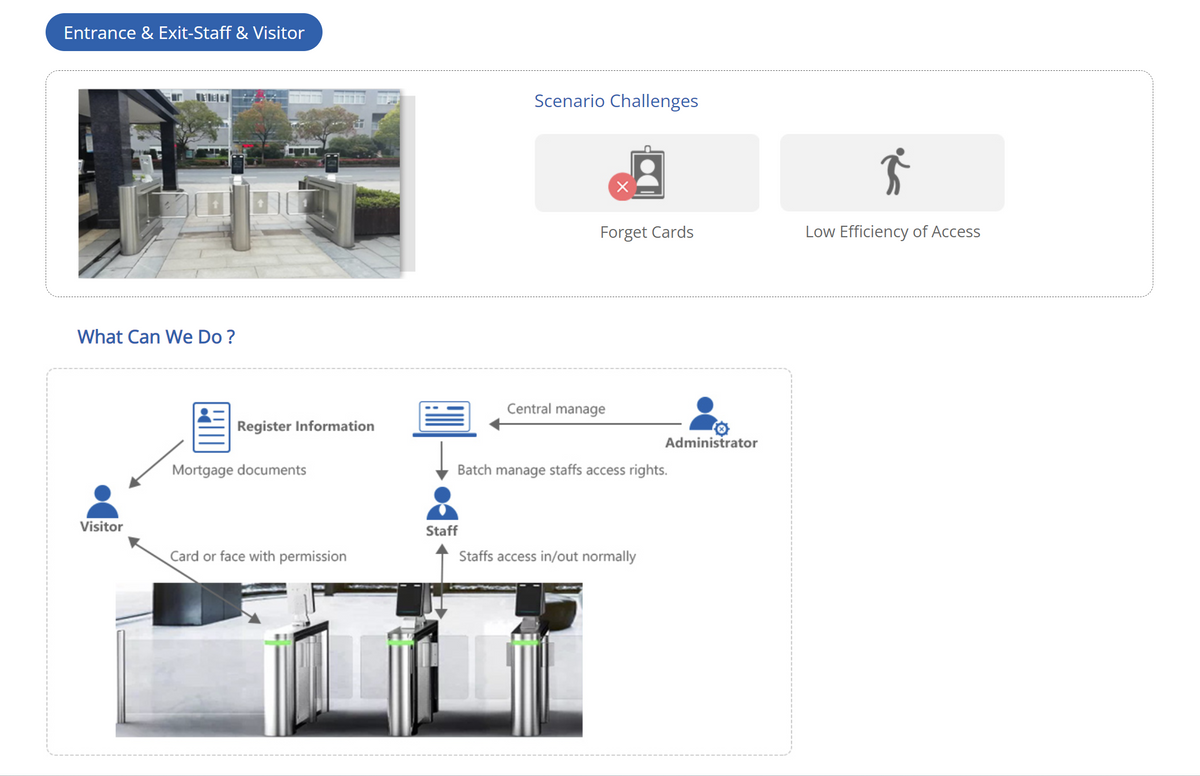Select the 'Low Efficiency of Access' label
This screenshot has width=1200, height=776.
click(x=893, y=232)
